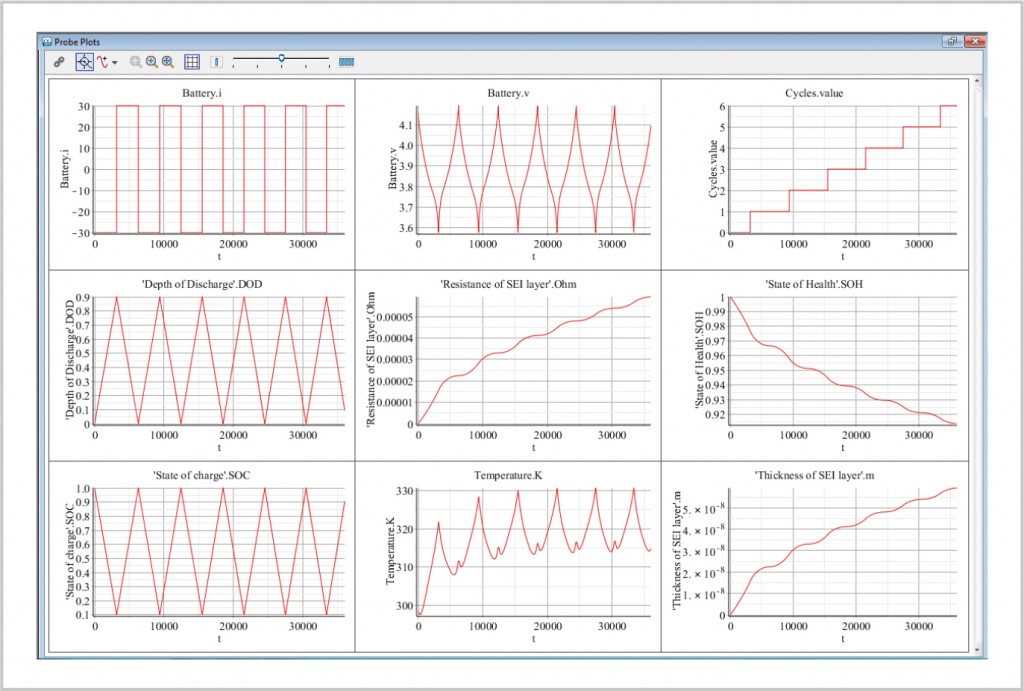
Task: Restore the Probe Plots window size
Action: coord(952,41)
